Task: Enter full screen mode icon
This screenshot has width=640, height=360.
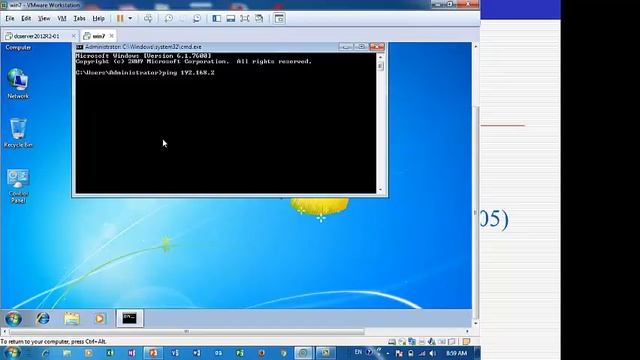Action: coord(244,18)
